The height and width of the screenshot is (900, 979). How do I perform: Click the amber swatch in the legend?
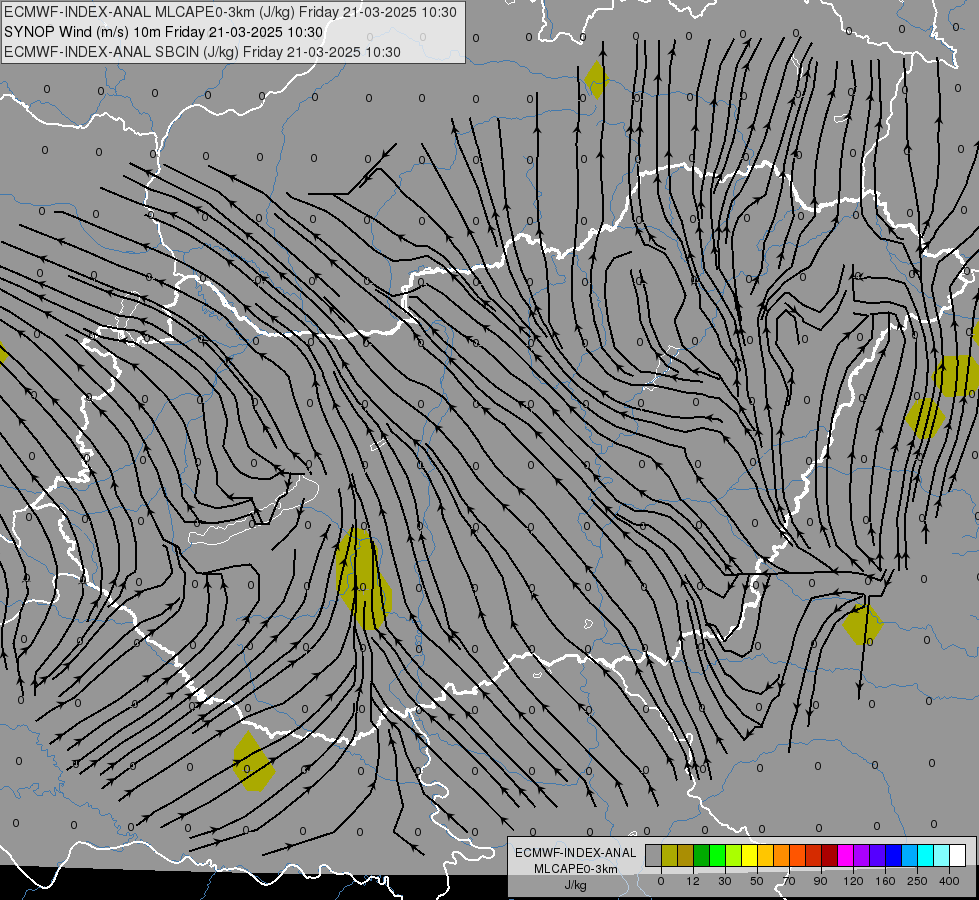(766, 855)
